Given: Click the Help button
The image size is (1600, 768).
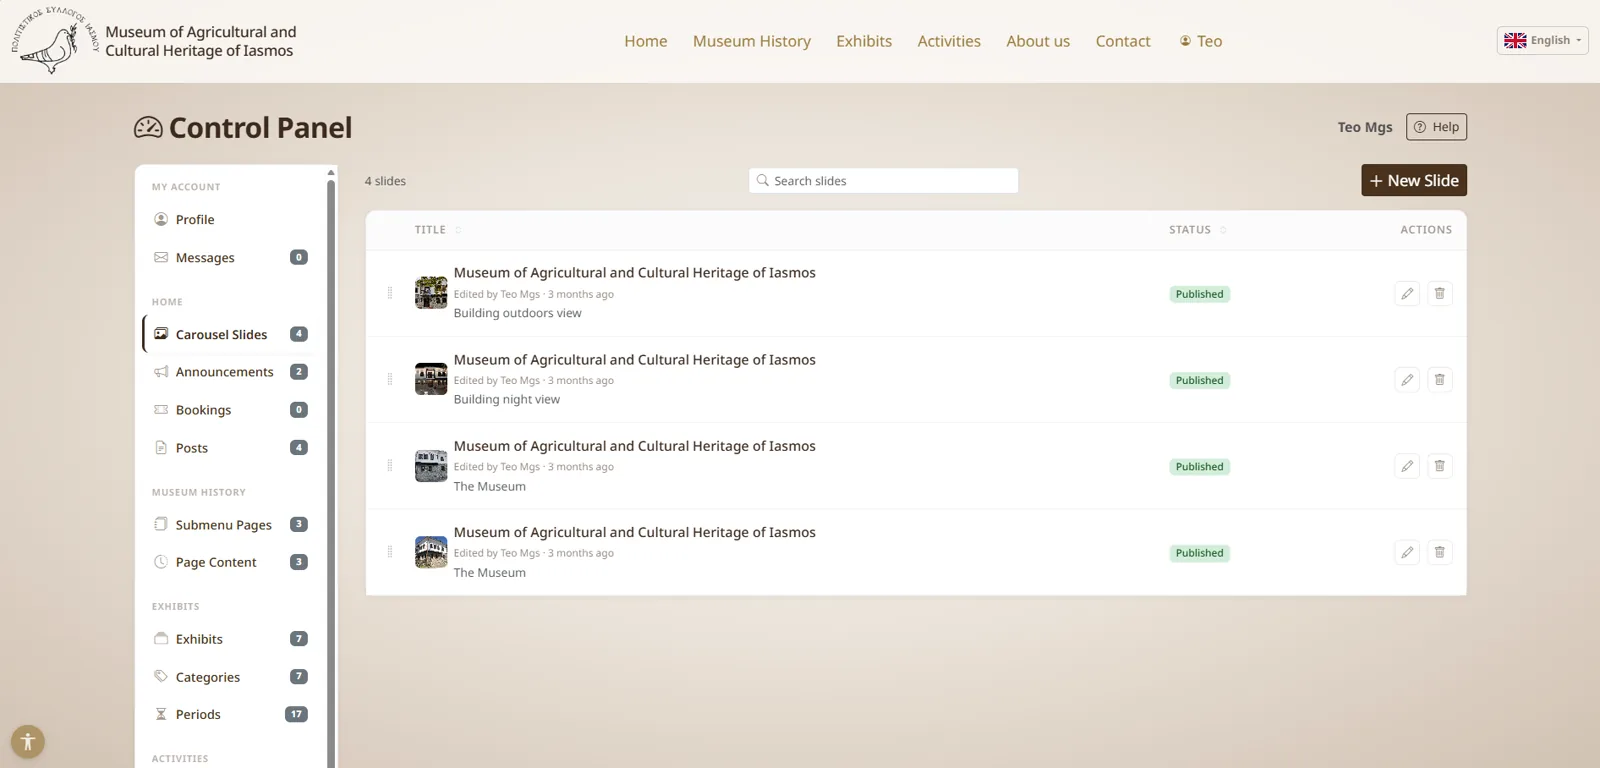Looking at the screenshot, I should (1436, 127).
